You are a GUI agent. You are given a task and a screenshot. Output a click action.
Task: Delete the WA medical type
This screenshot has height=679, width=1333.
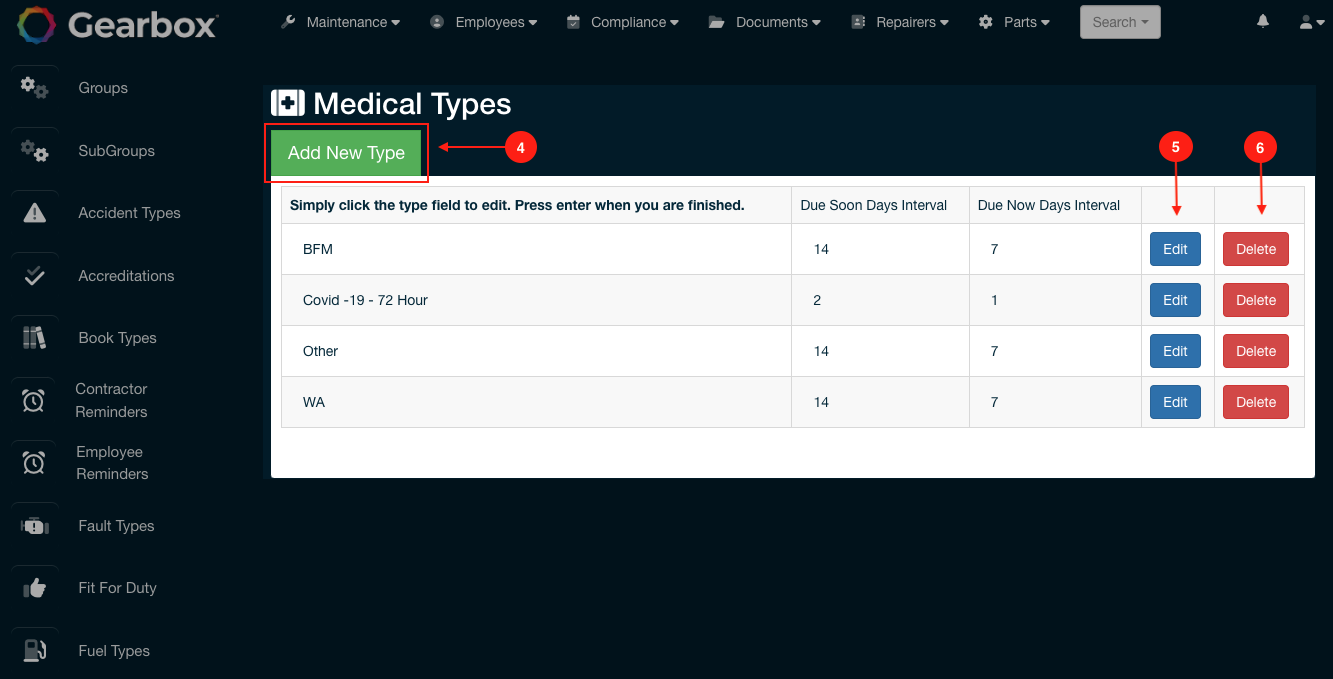[x=1256, y=402]
